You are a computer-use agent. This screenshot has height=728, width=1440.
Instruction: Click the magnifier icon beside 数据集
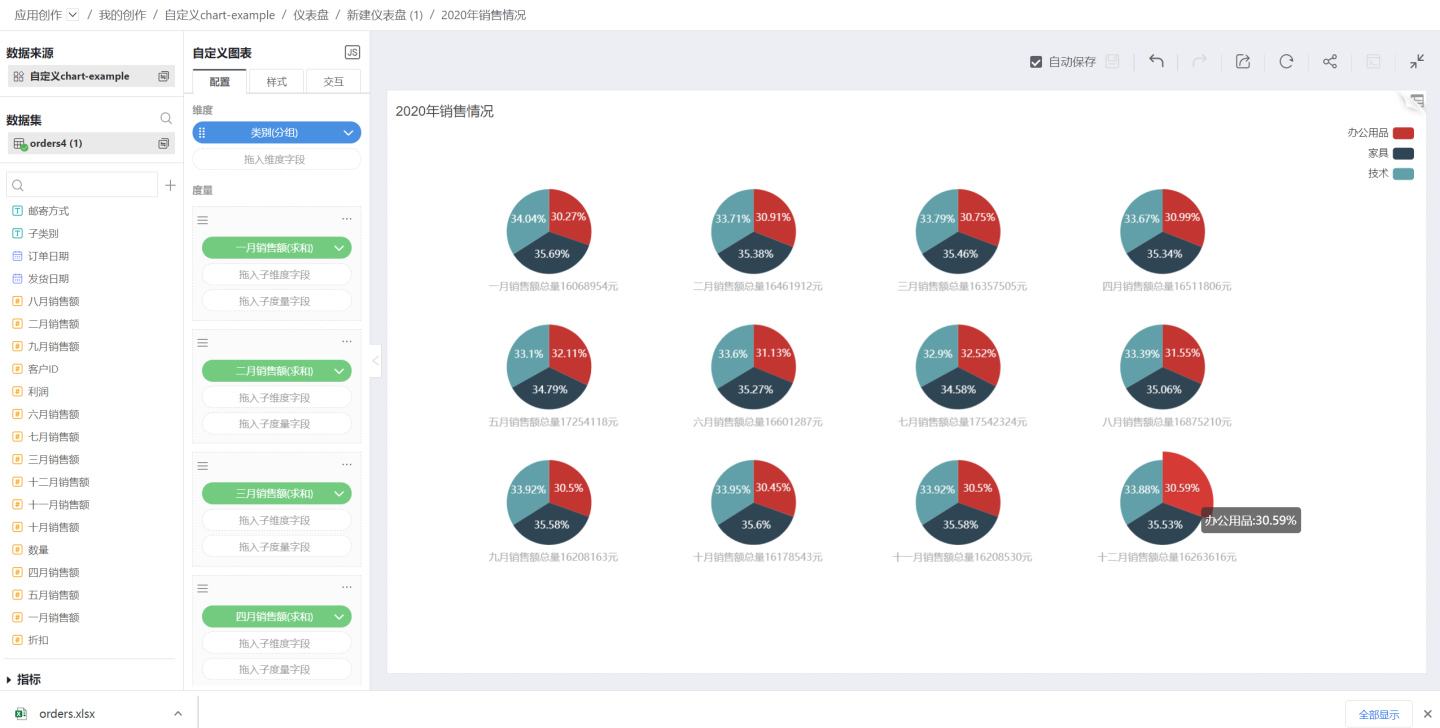coord(166,119)
